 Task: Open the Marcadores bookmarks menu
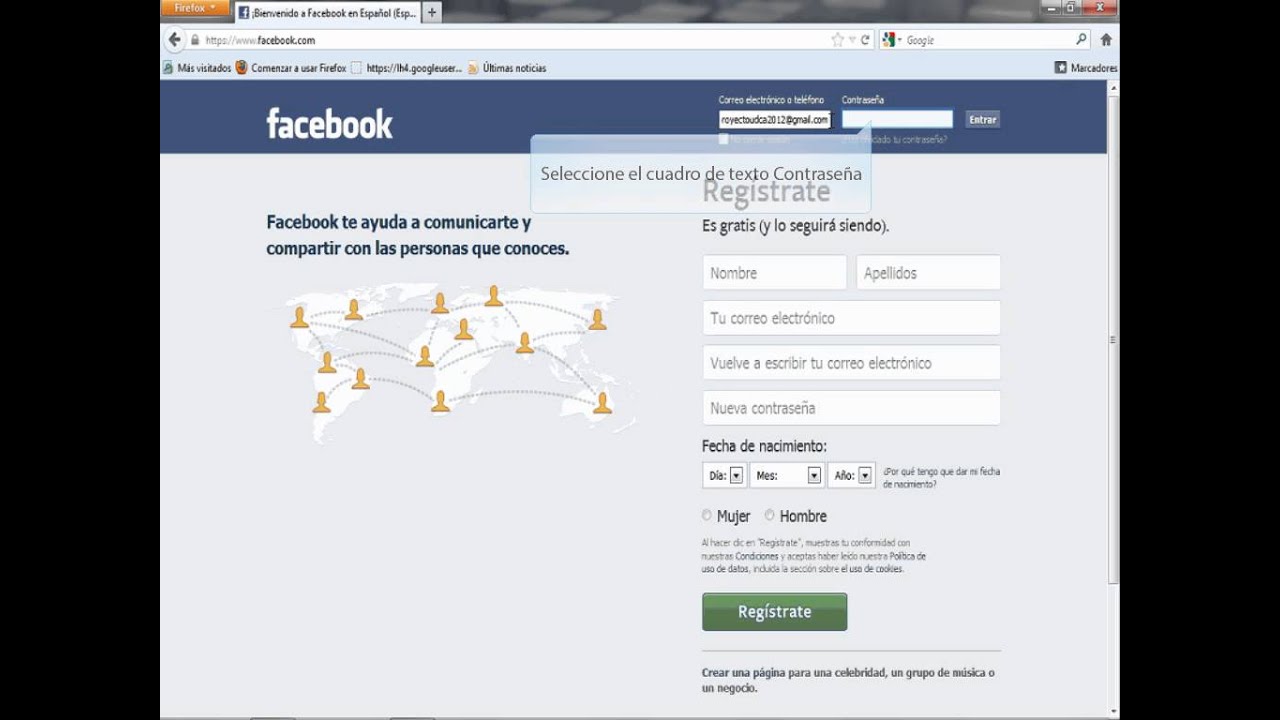click(x=1086, y=68)
